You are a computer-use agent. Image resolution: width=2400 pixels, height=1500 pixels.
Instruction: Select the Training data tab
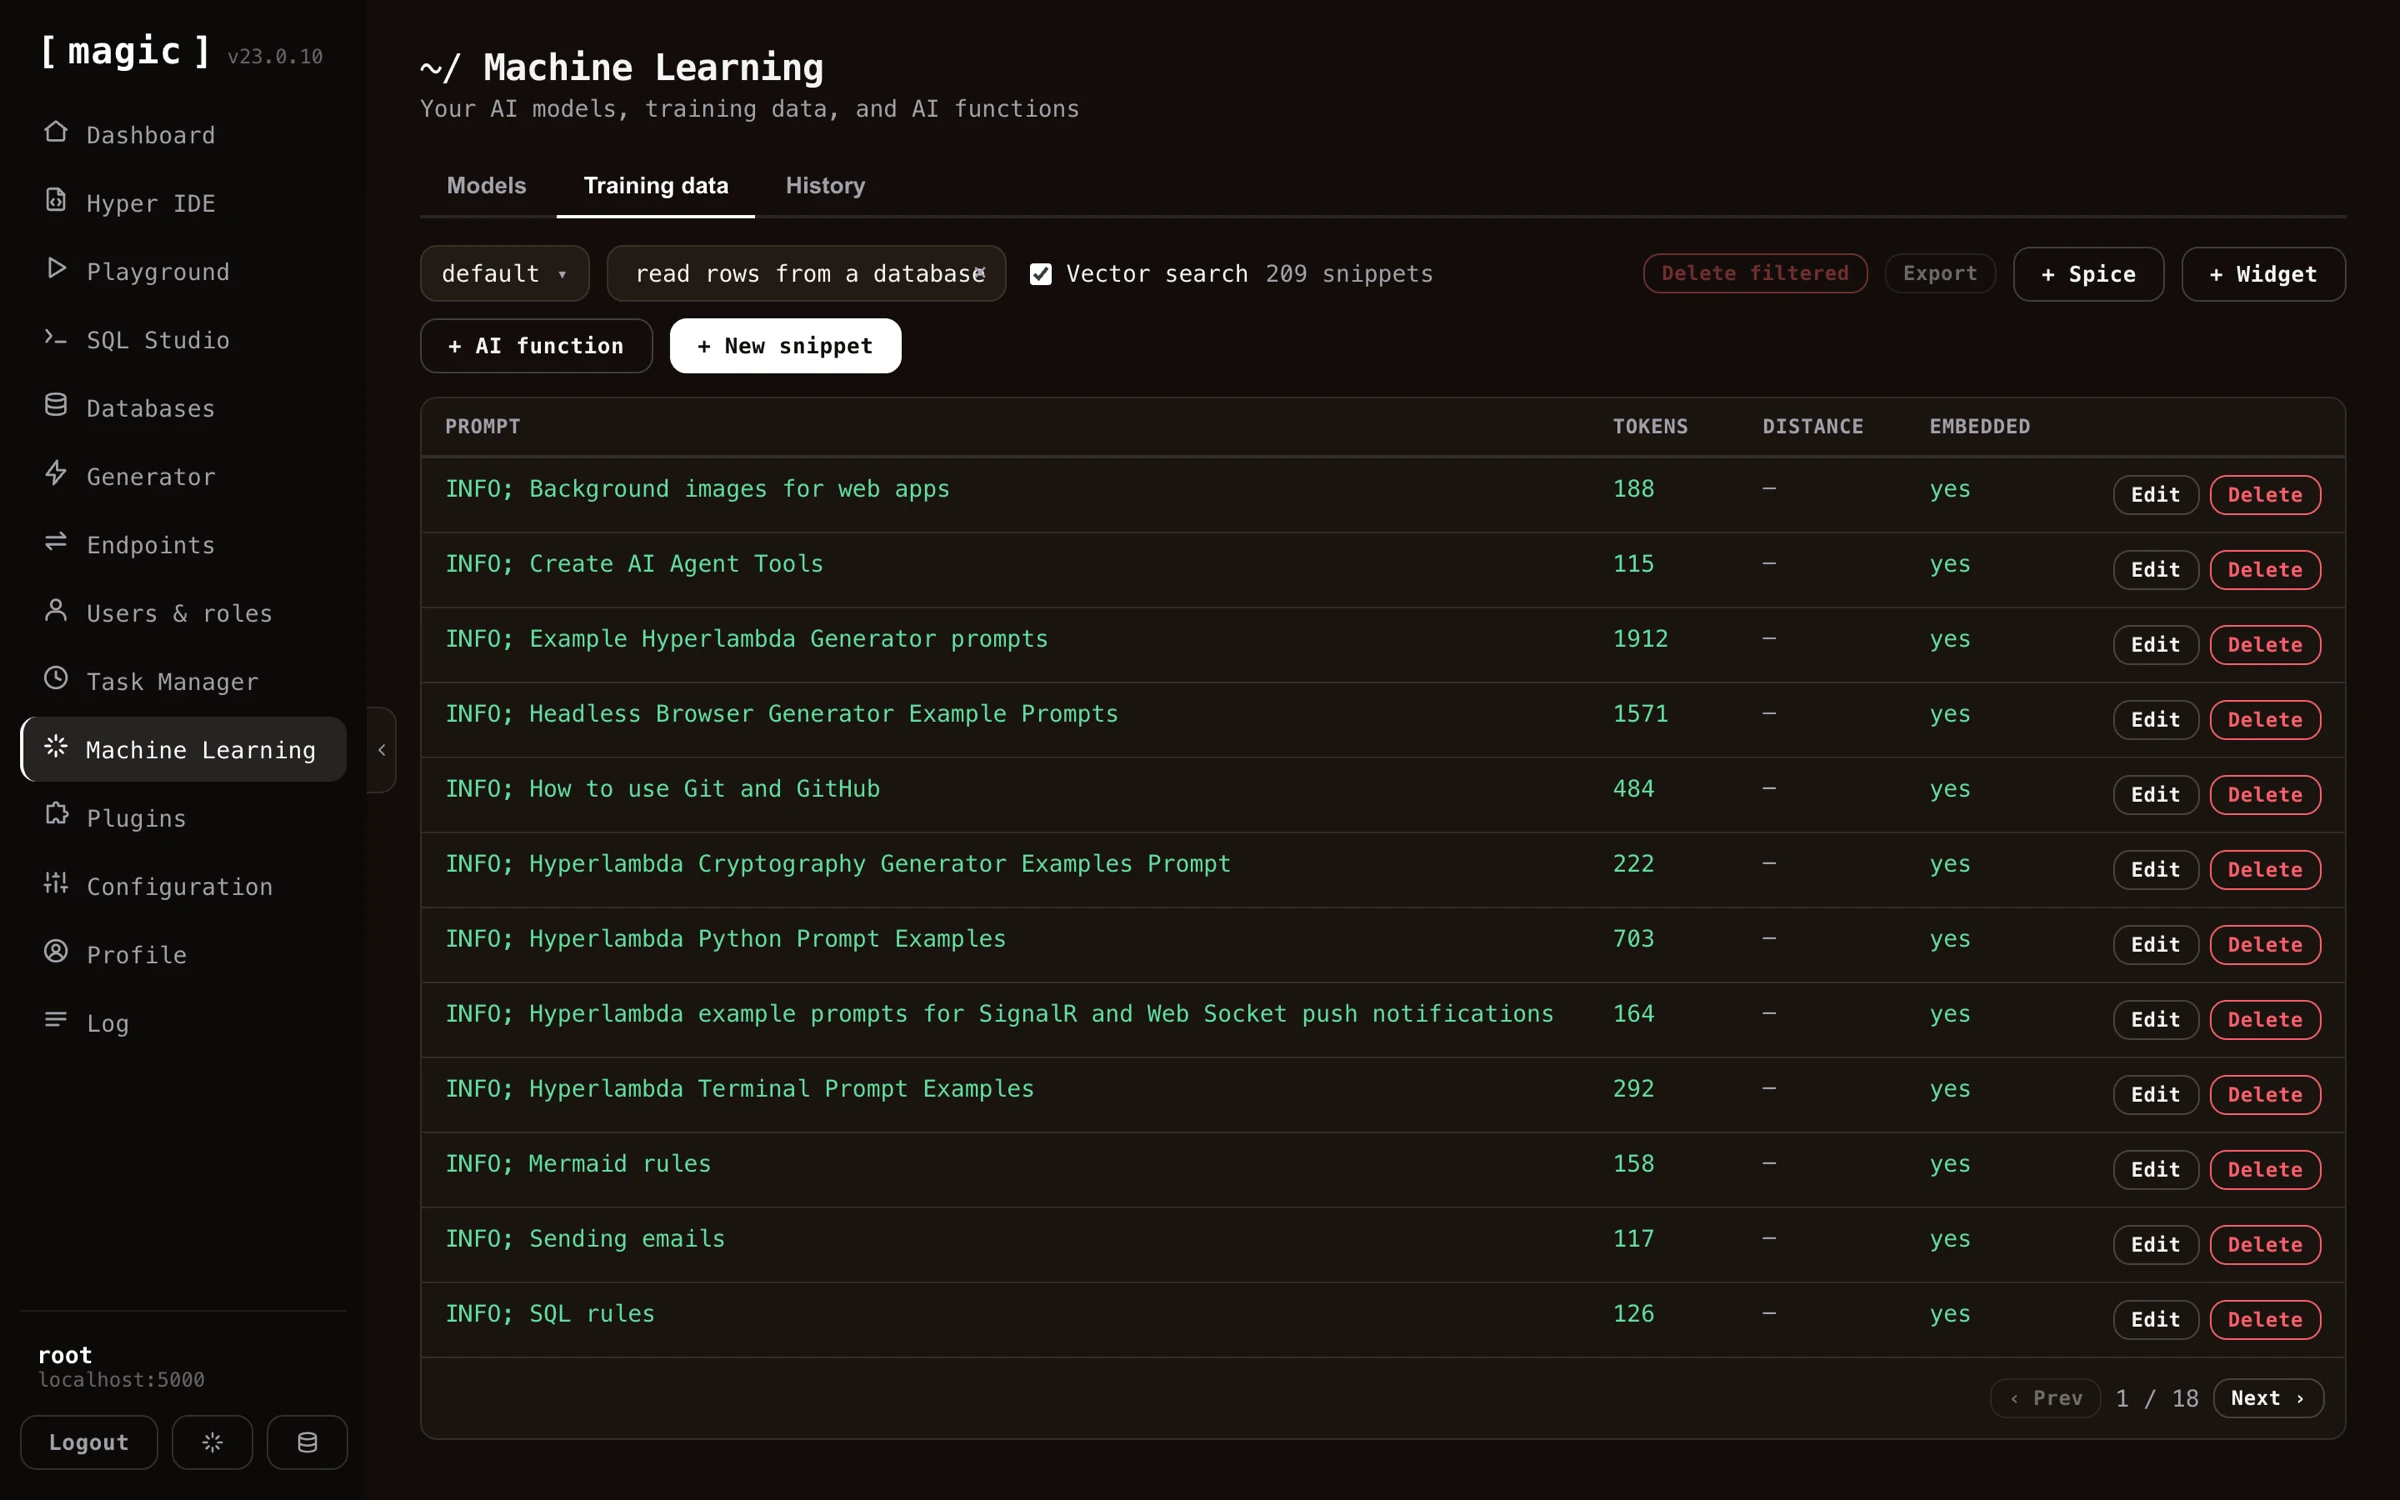(x=656, y=186)
